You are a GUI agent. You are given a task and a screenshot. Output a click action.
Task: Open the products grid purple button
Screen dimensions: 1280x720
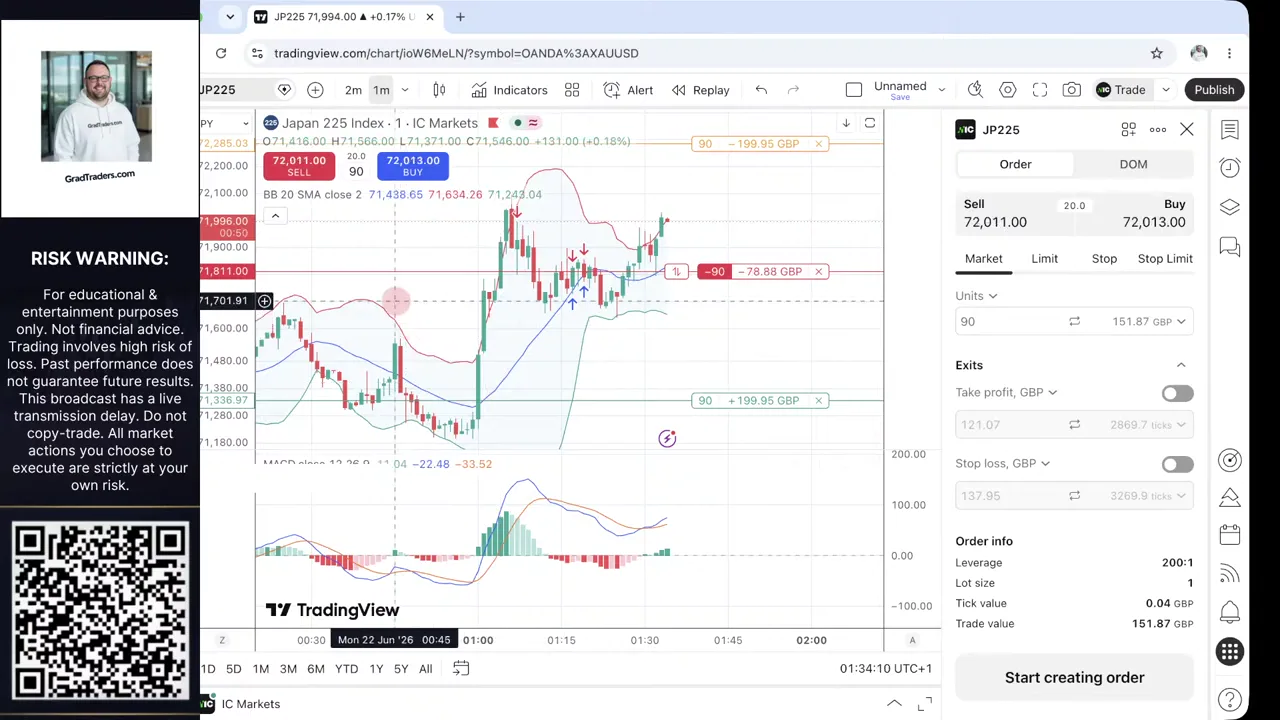[x=1230, y=652]
